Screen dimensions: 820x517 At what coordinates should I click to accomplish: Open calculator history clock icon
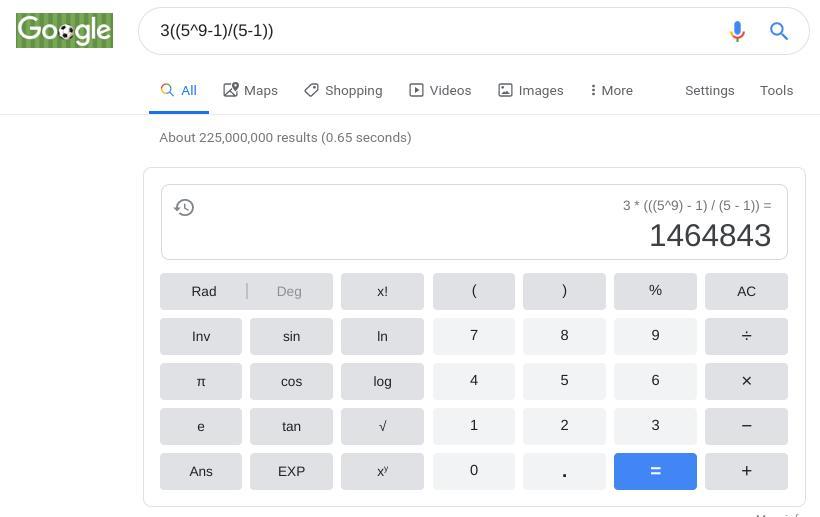coord(184,208)
